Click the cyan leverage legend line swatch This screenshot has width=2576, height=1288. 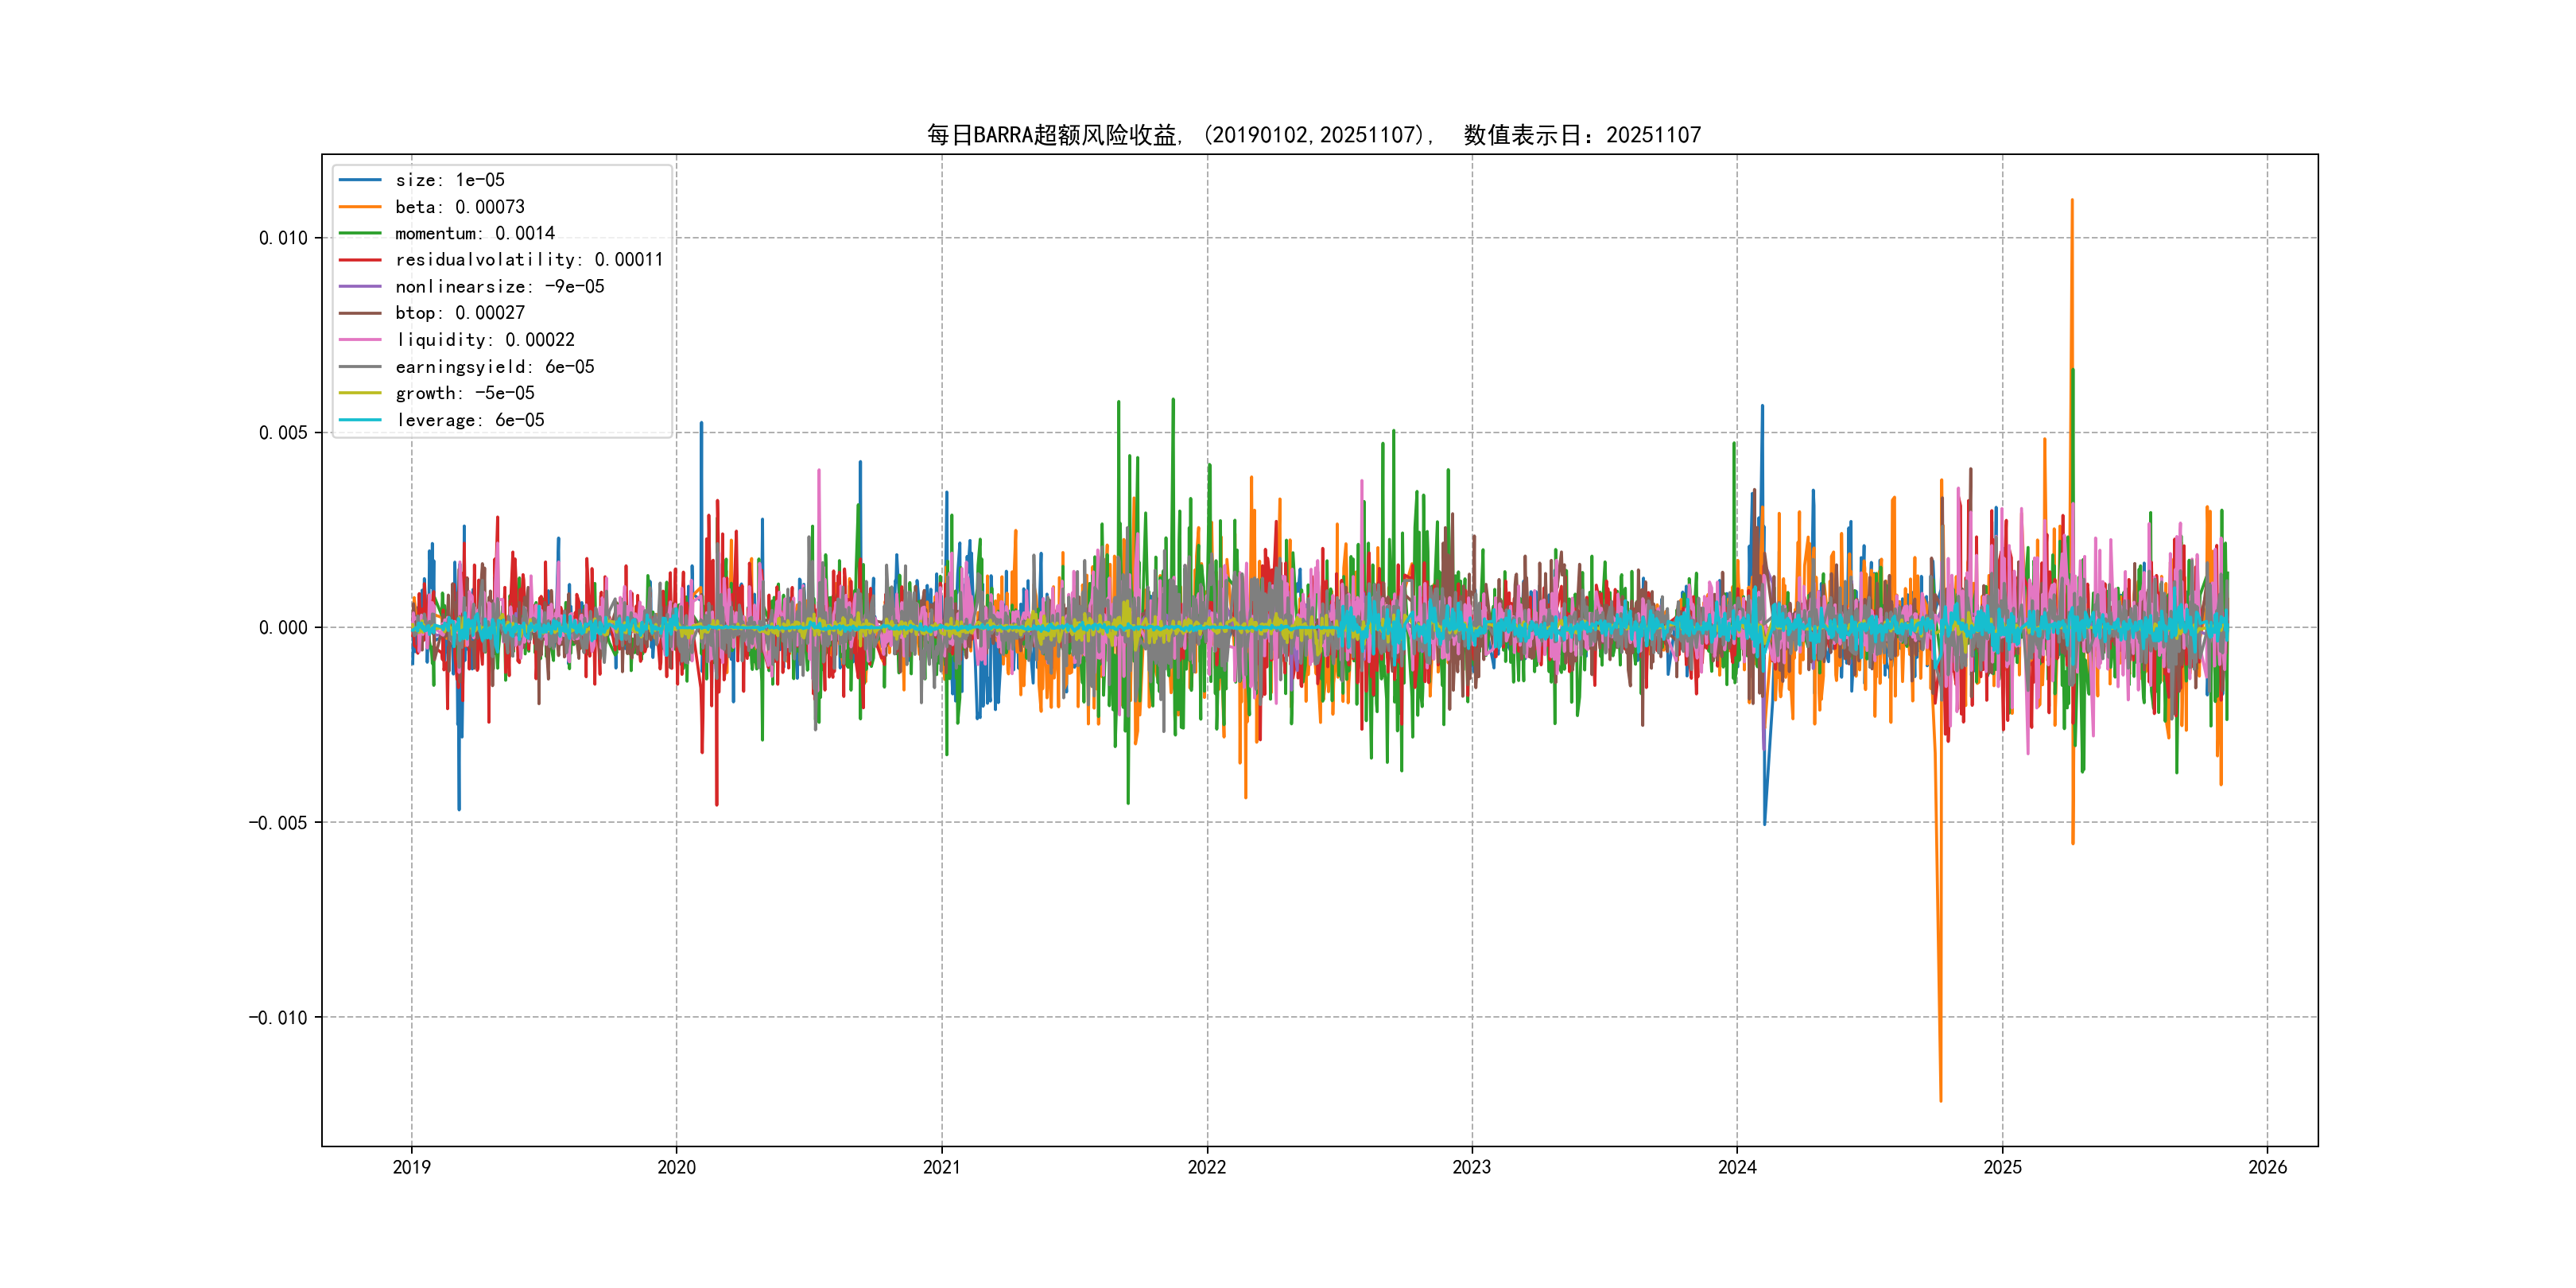click(360, 420)
